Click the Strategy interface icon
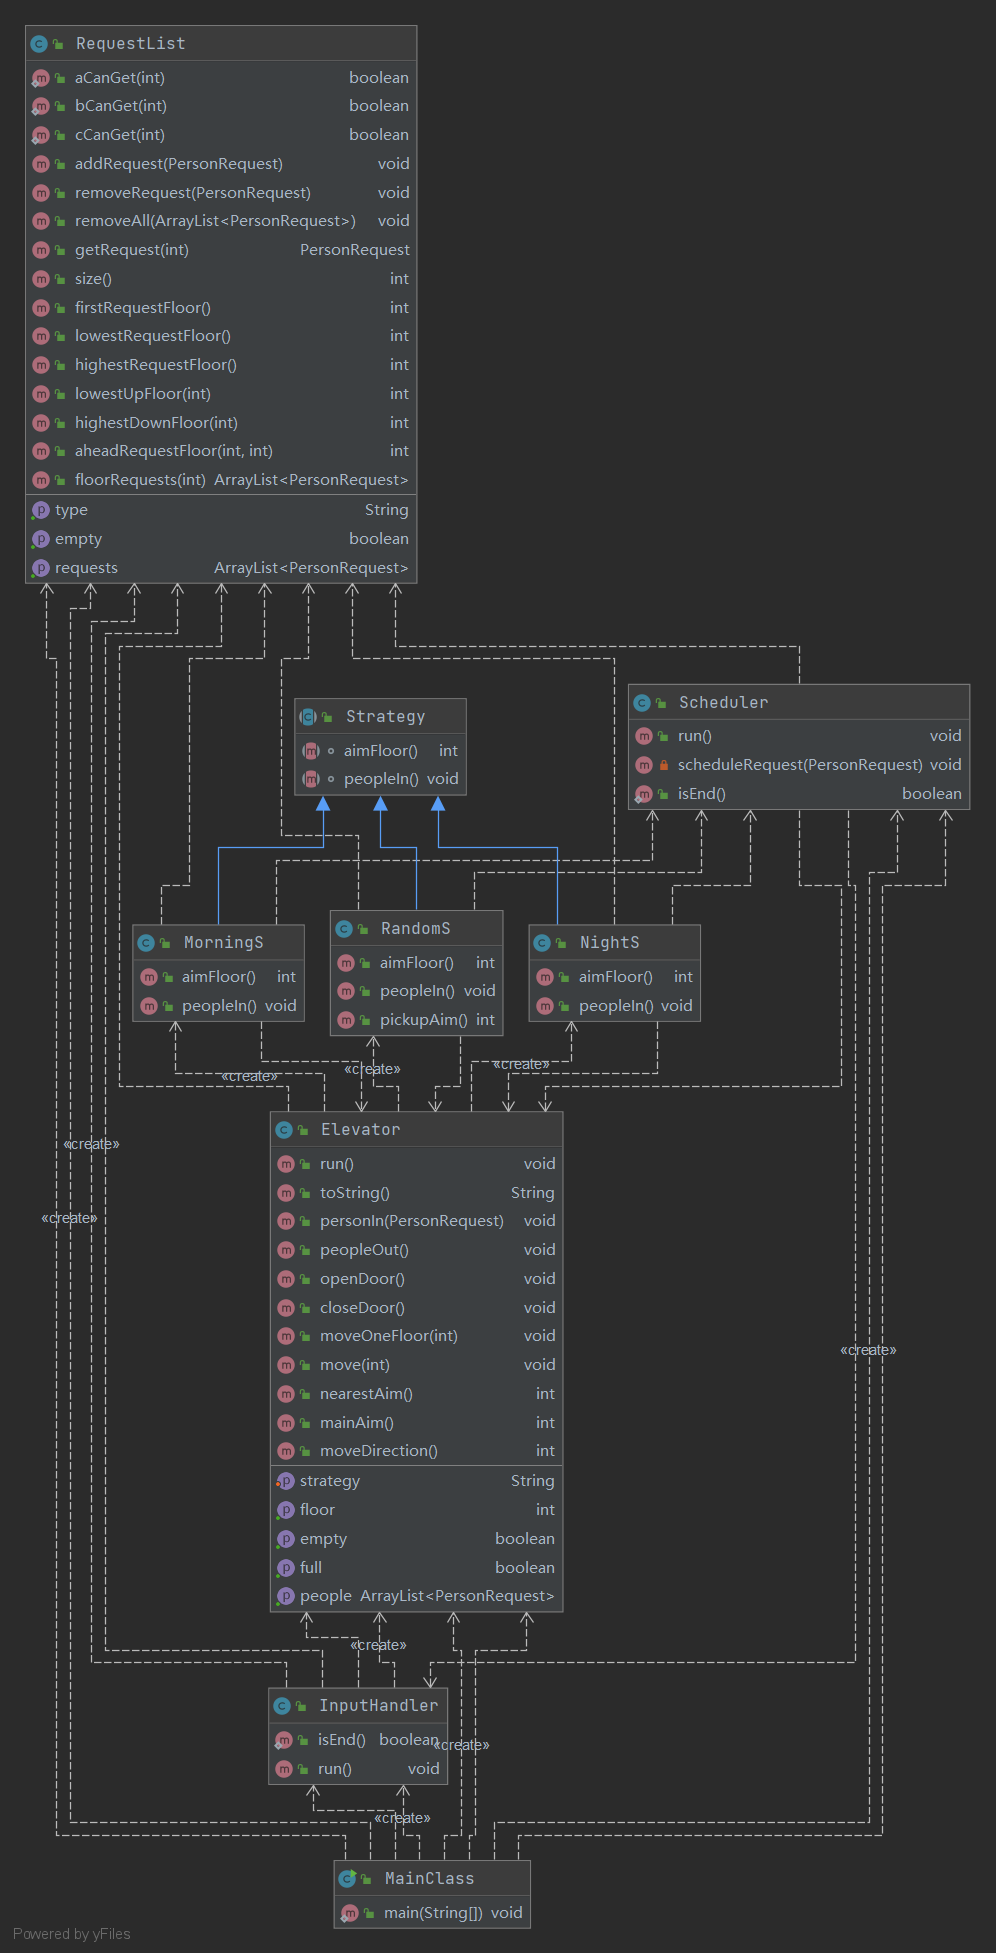 309,716
